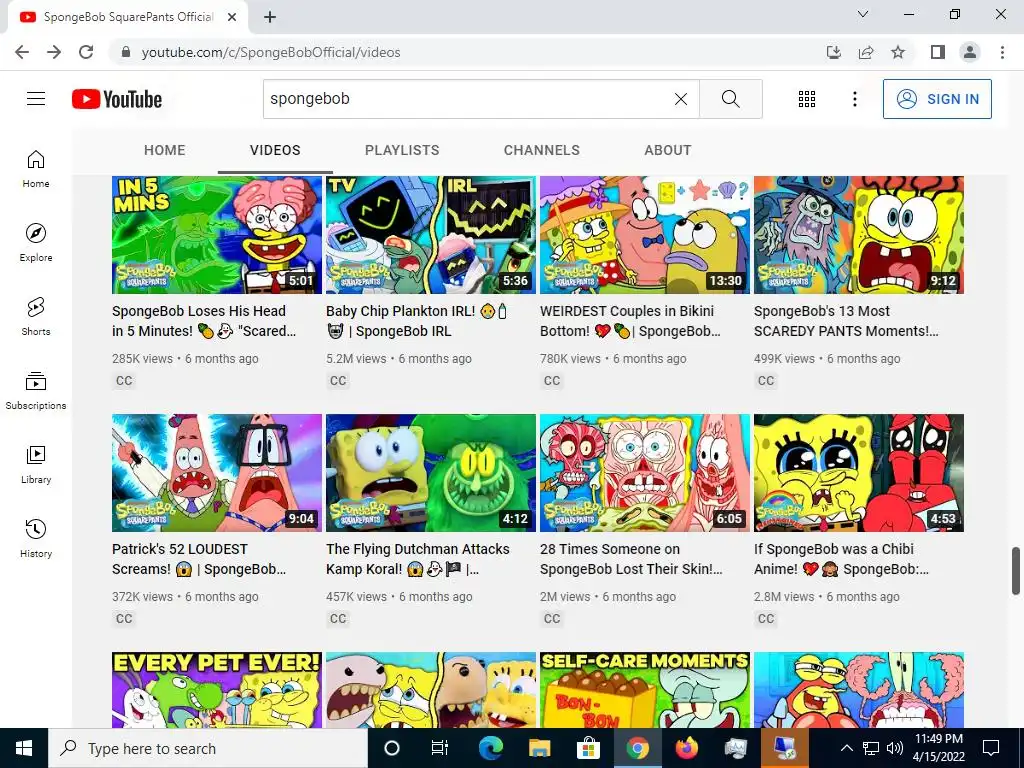This screenshot has height=768, width=1024.
Task: Open the 13 Most SCAREDY PANTS Moments thumbnail
Action: (x=859, y=234)
